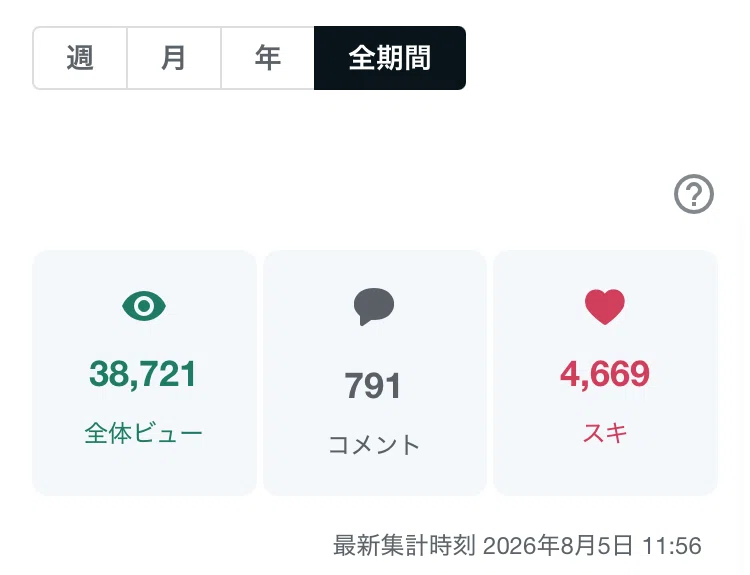This screenshot has width=750, height=575.
Task: Click the 791 comments count
Action: (373, 386)
